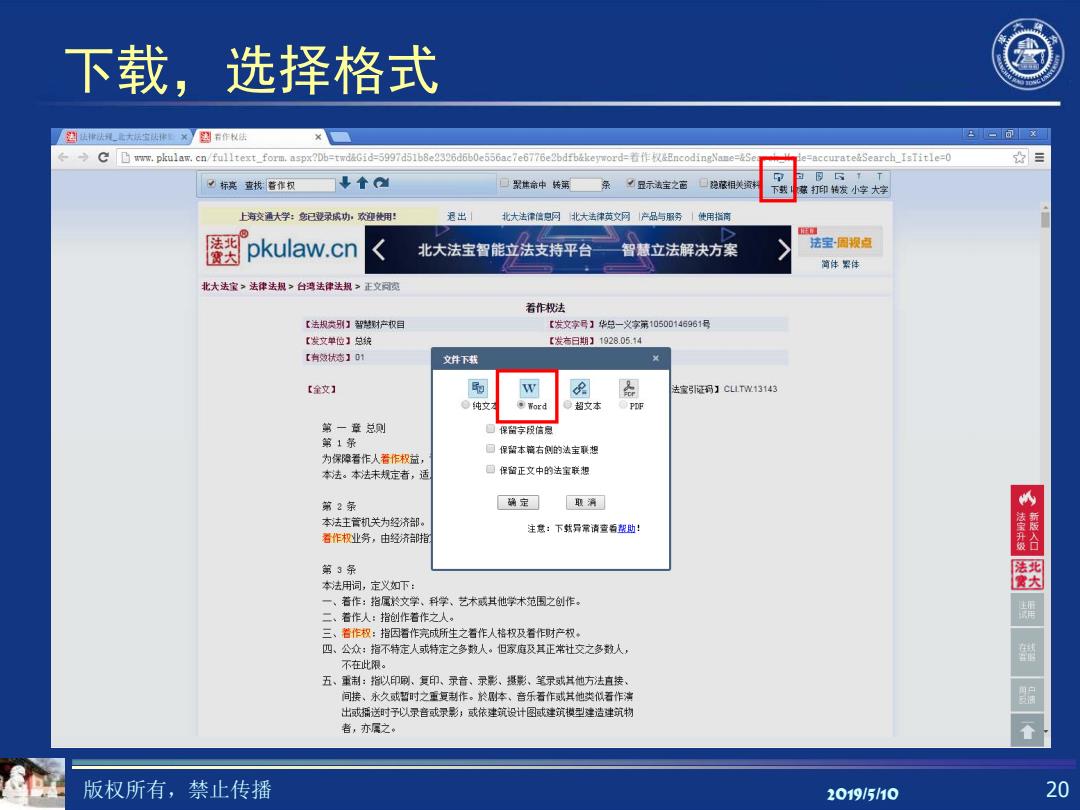
Task: Click the 取消 cancel button
Action: (x=585, y=503)
